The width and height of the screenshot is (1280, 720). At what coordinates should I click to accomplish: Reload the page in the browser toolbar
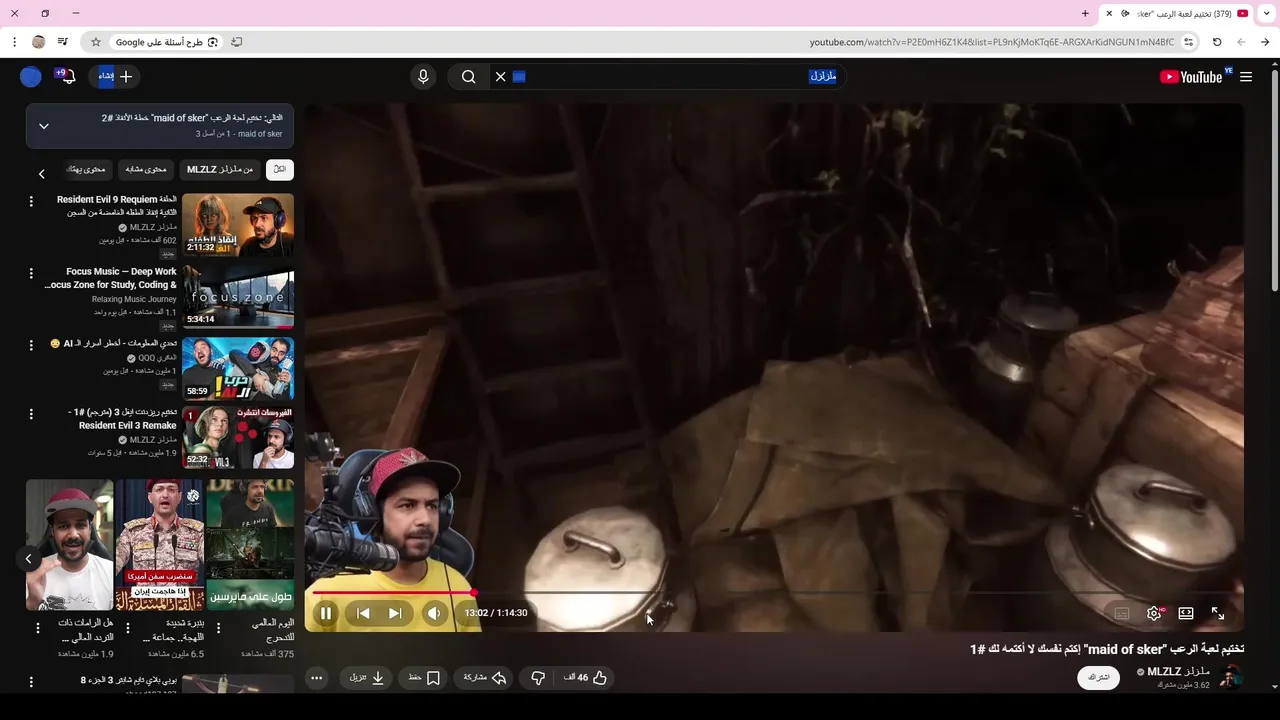(1217, 42)
